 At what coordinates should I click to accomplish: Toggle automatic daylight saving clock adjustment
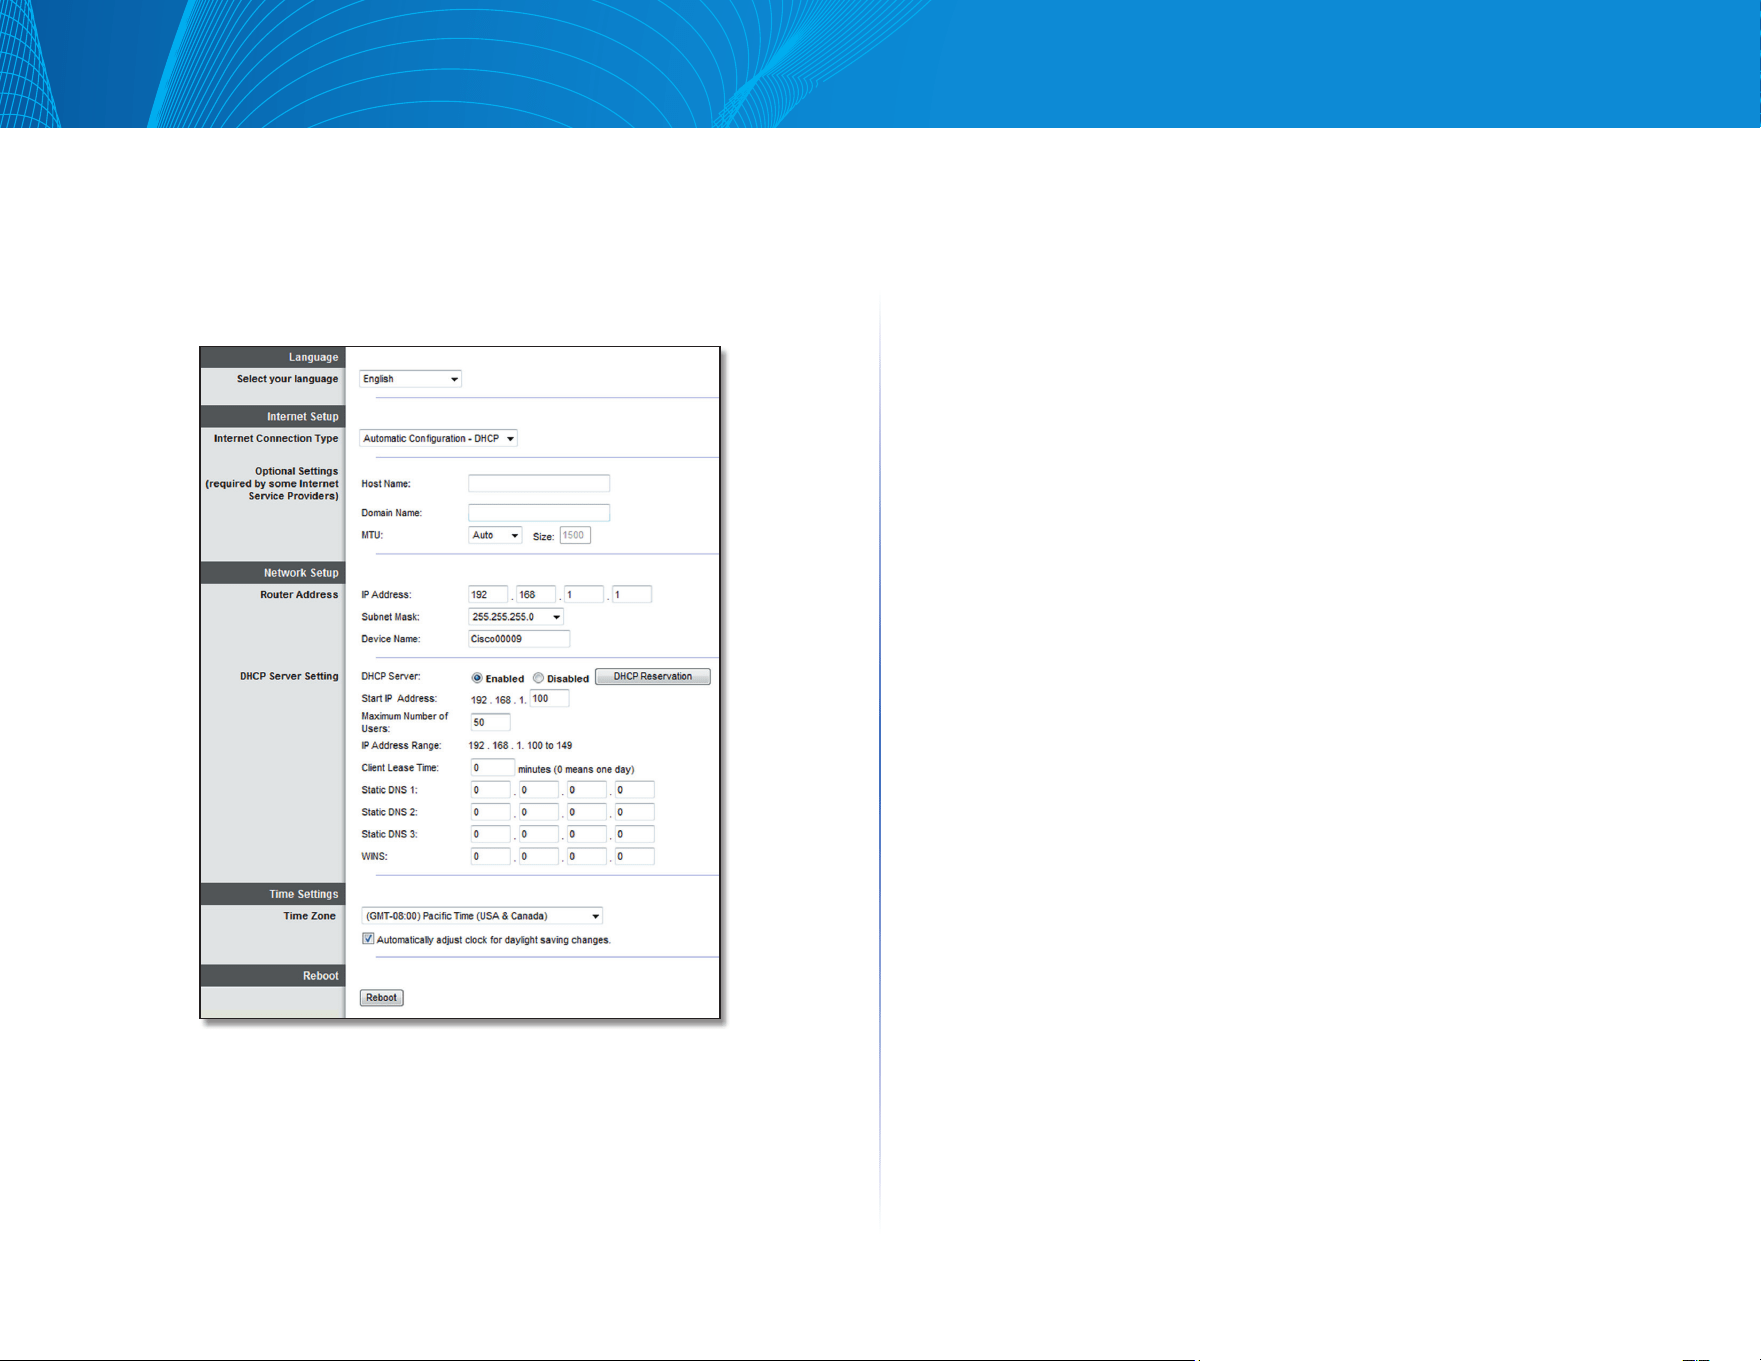coord(368,939)
